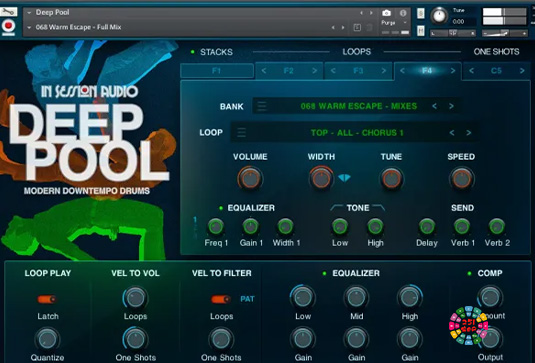
Task: Load next snapshot beside 068 Warm Escape
Action: tap(343, 28)
